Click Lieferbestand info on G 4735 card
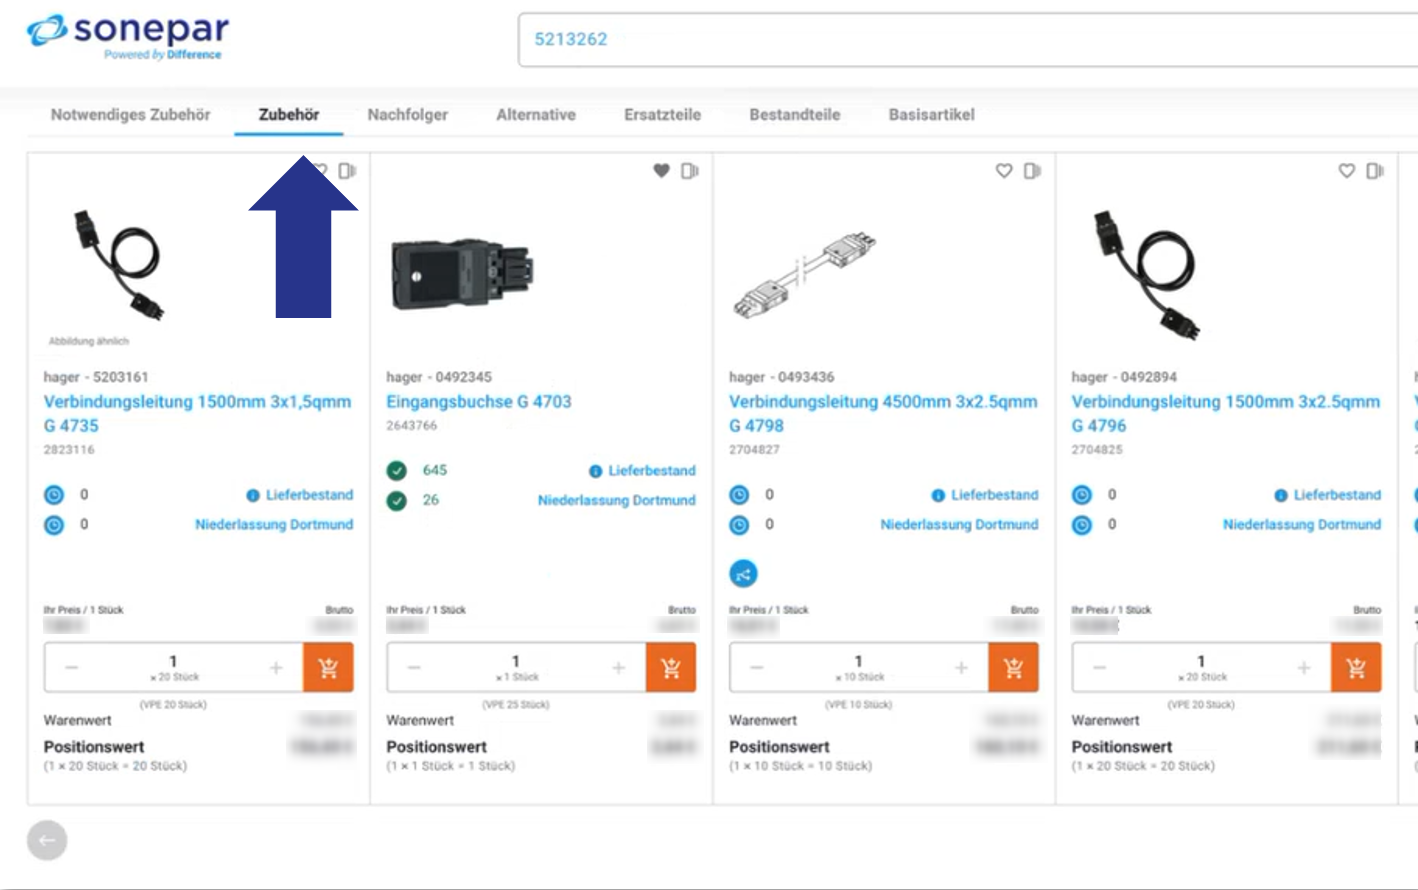The height and width of the screenshot is (890, 1418). tap(300, 495)
